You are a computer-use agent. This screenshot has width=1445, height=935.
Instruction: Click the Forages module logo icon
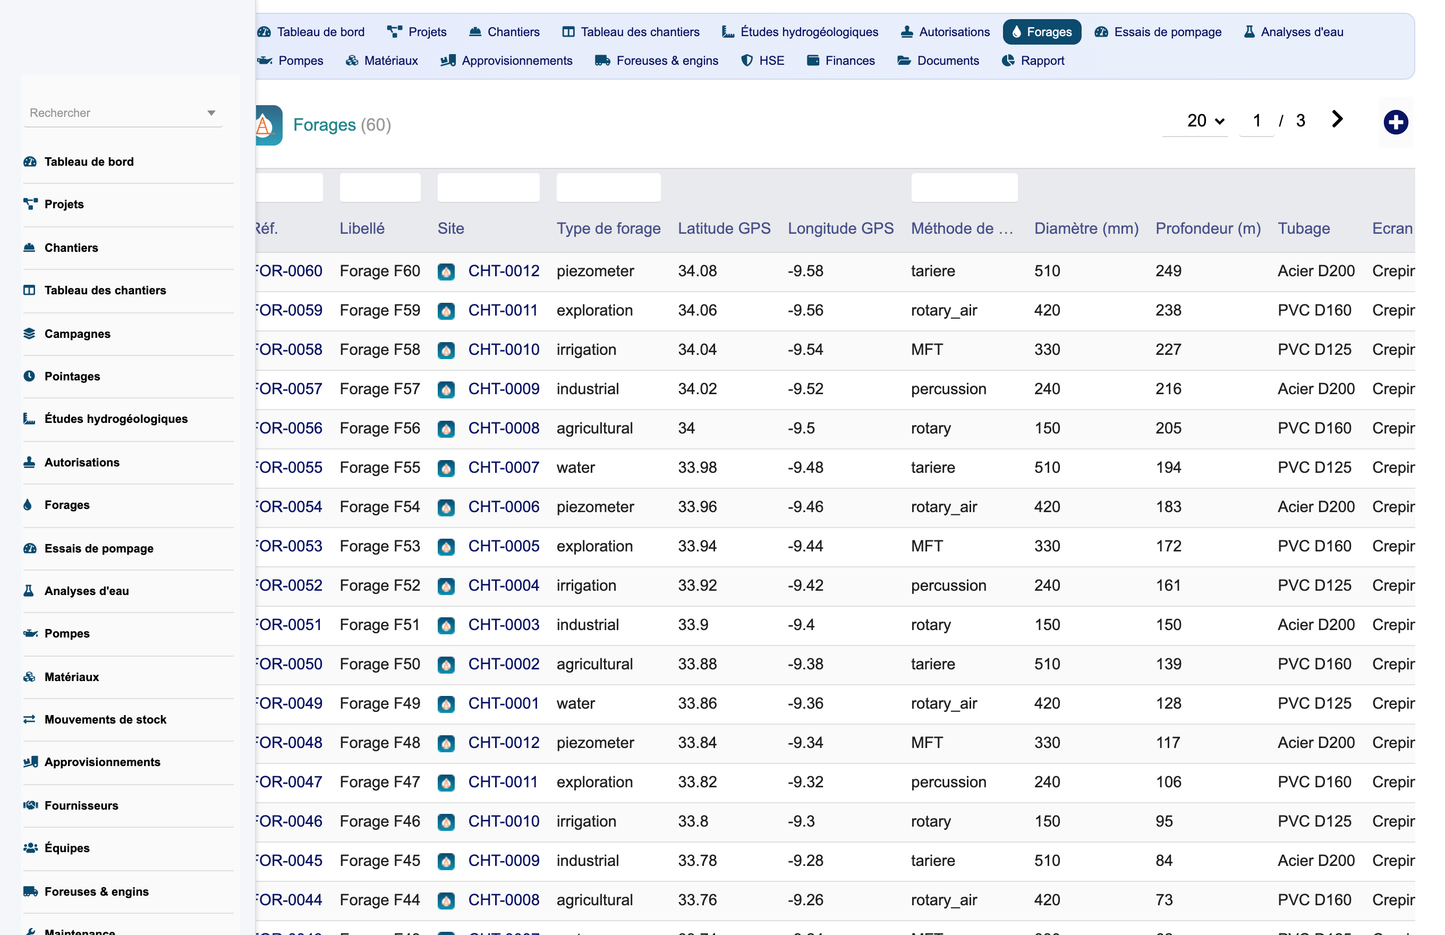click(x=268, y=125)
